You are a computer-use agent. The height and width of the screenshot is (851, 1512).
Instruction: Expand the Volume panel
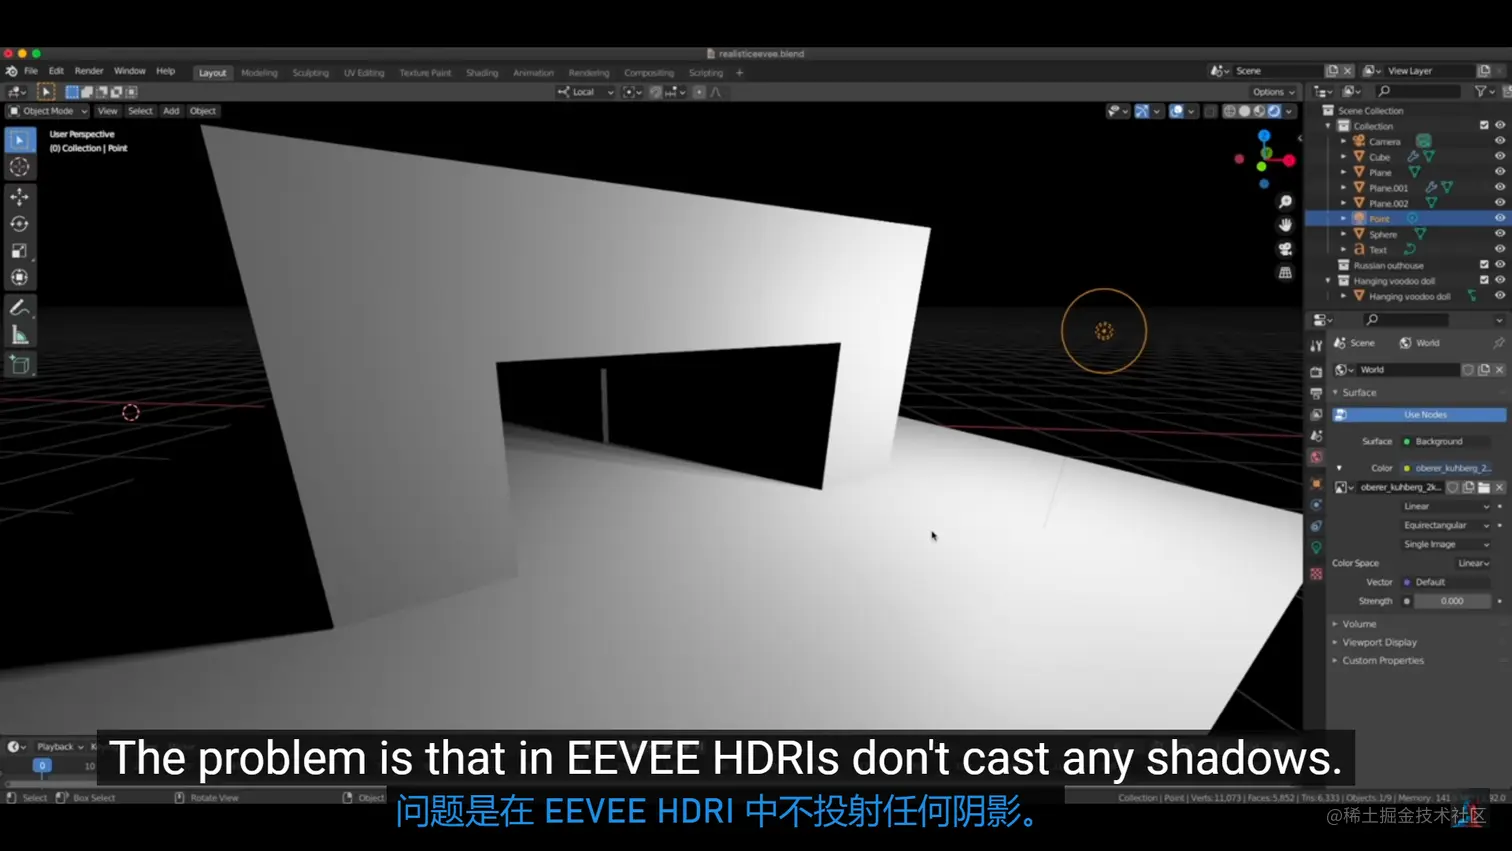1358,624
